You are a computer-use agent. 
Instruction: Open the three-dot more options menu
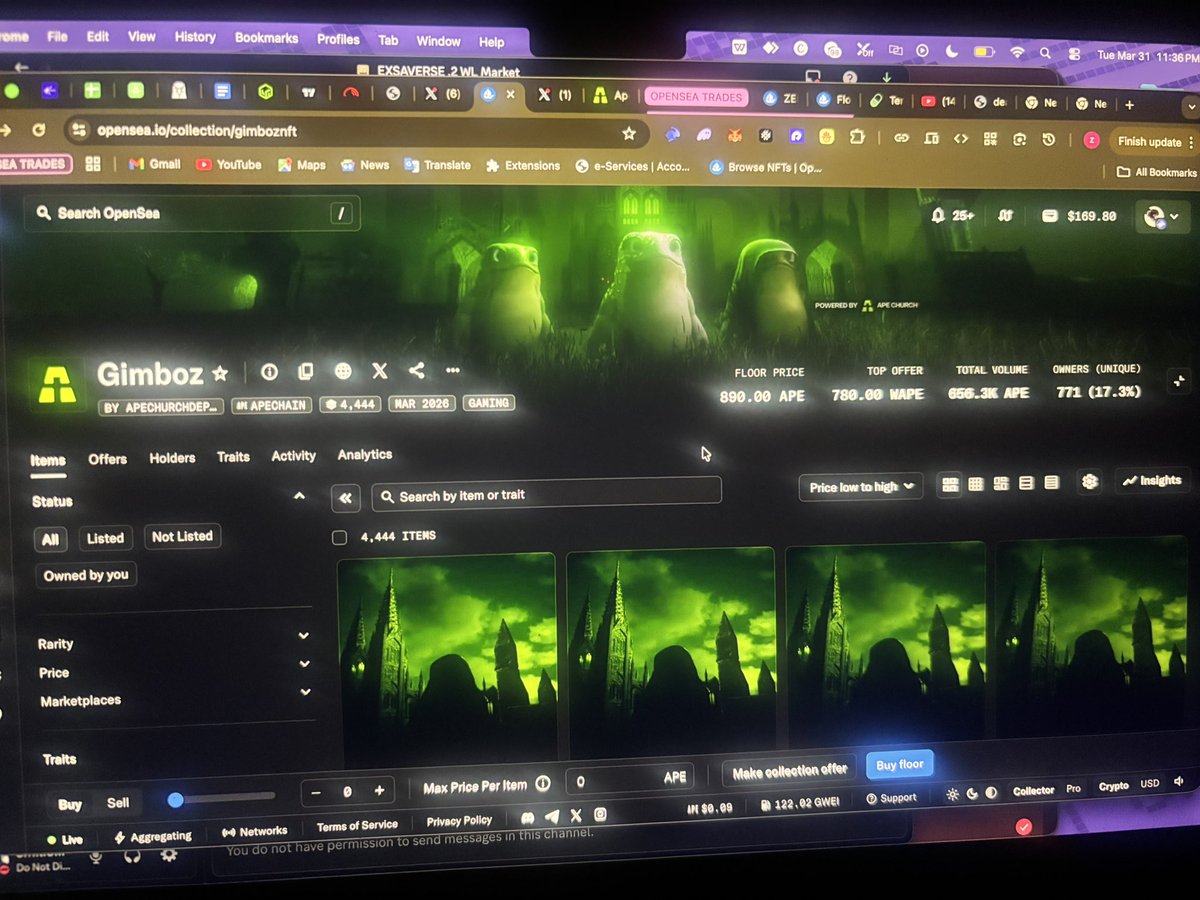click(x=453, y=370)
